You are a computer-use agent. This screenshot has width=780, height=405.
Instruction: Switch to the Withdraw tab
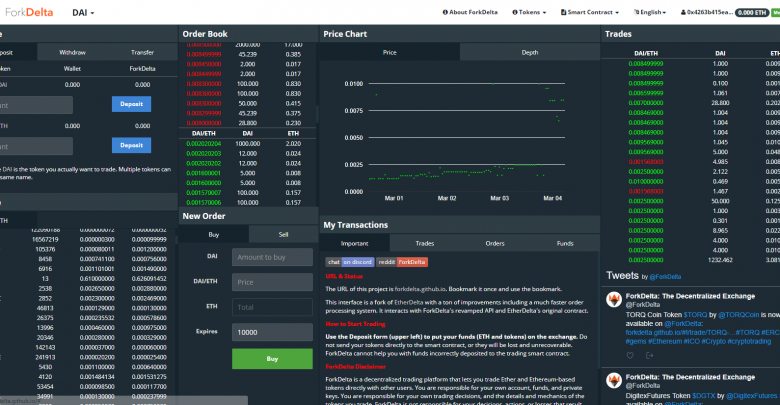click(73, 52)
